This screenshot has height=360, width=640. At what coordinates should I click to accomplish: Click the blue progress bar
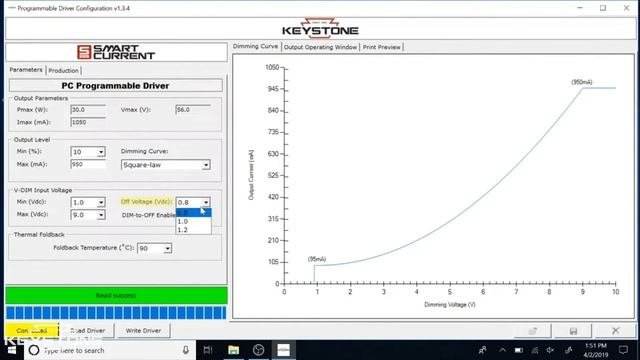116,313
